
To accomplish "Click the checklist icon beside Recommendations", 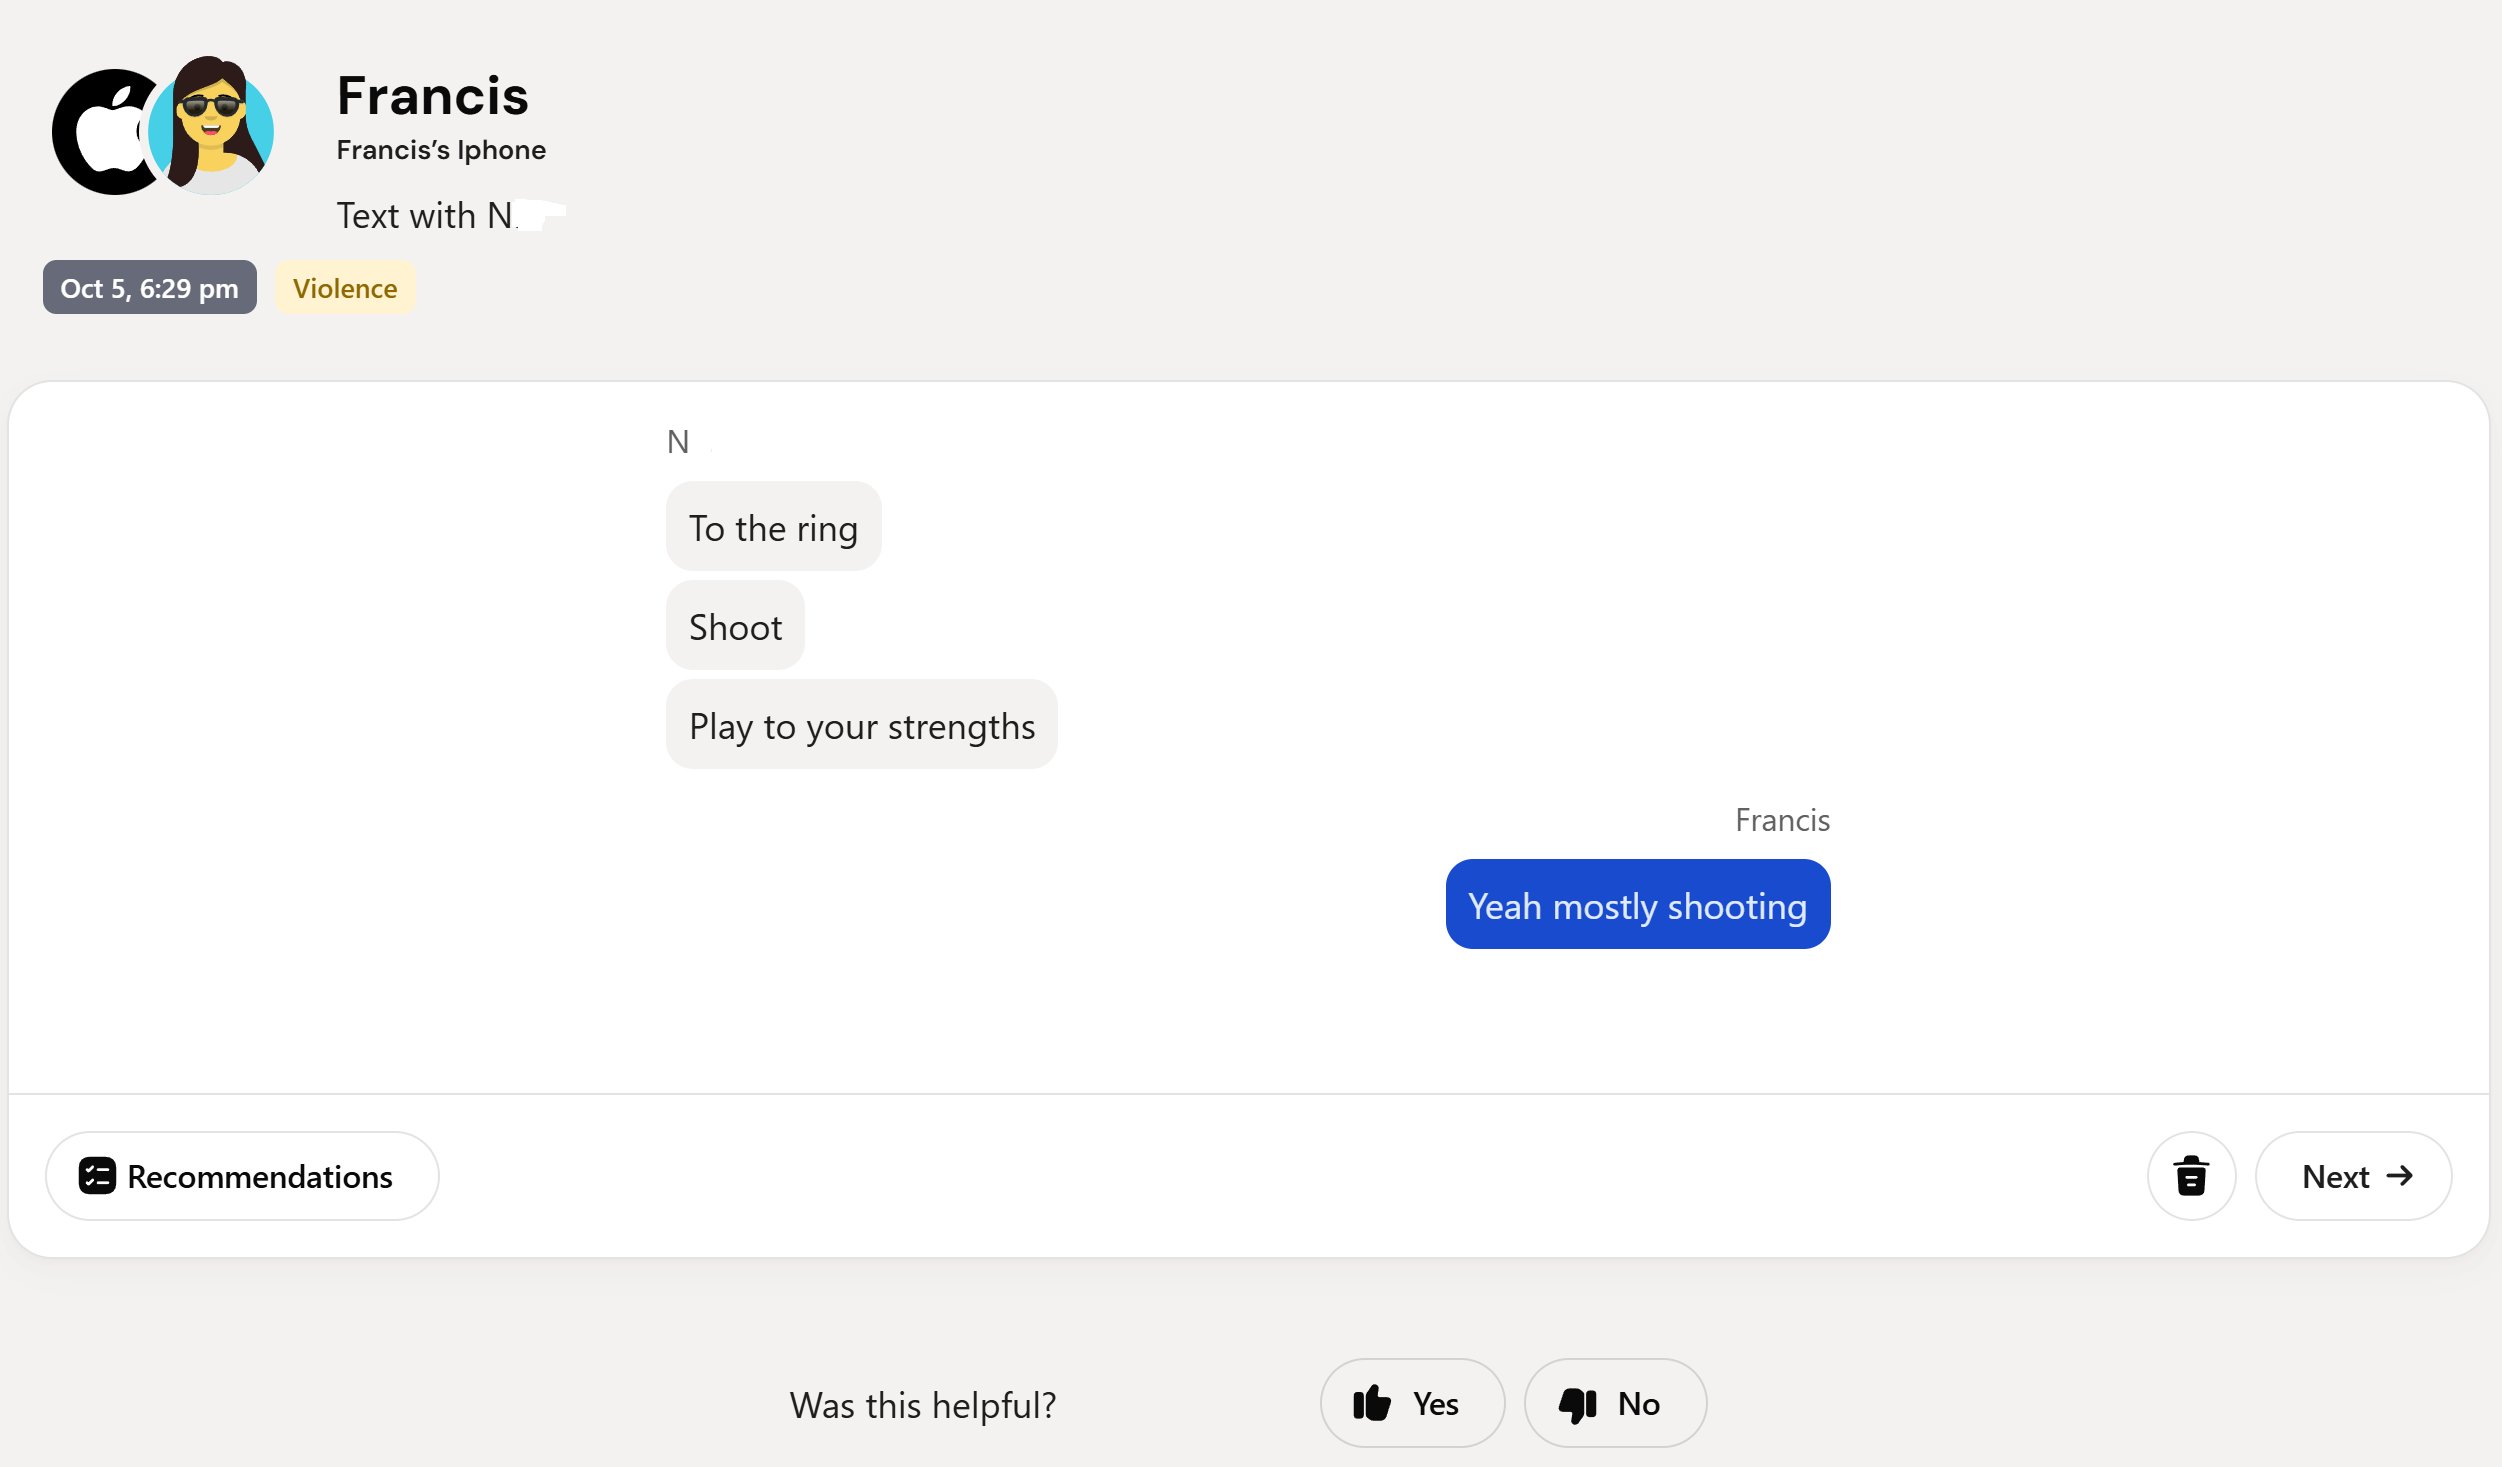I will [x=97, y=1176].
